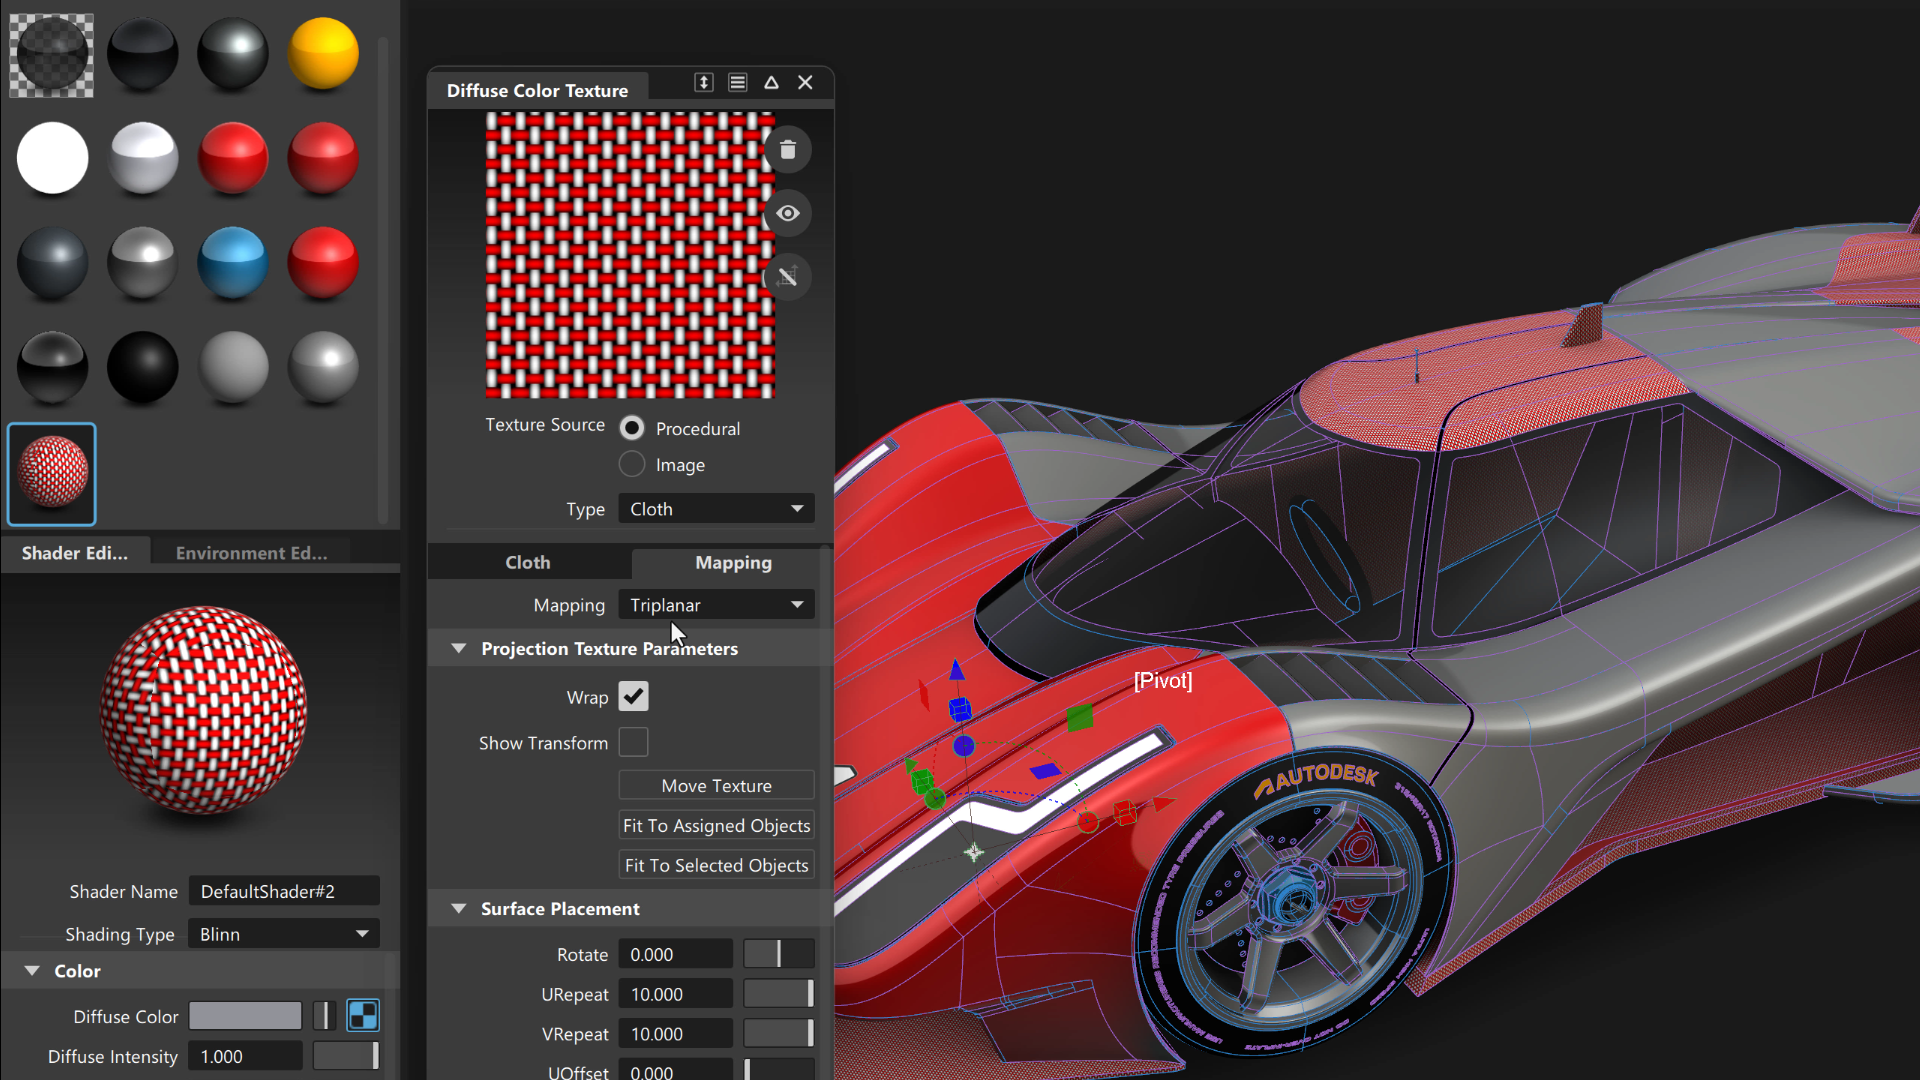The image size is (1920, 1080).
Task: Click Fit To Selected Objects button
Action: click(716, 866)
